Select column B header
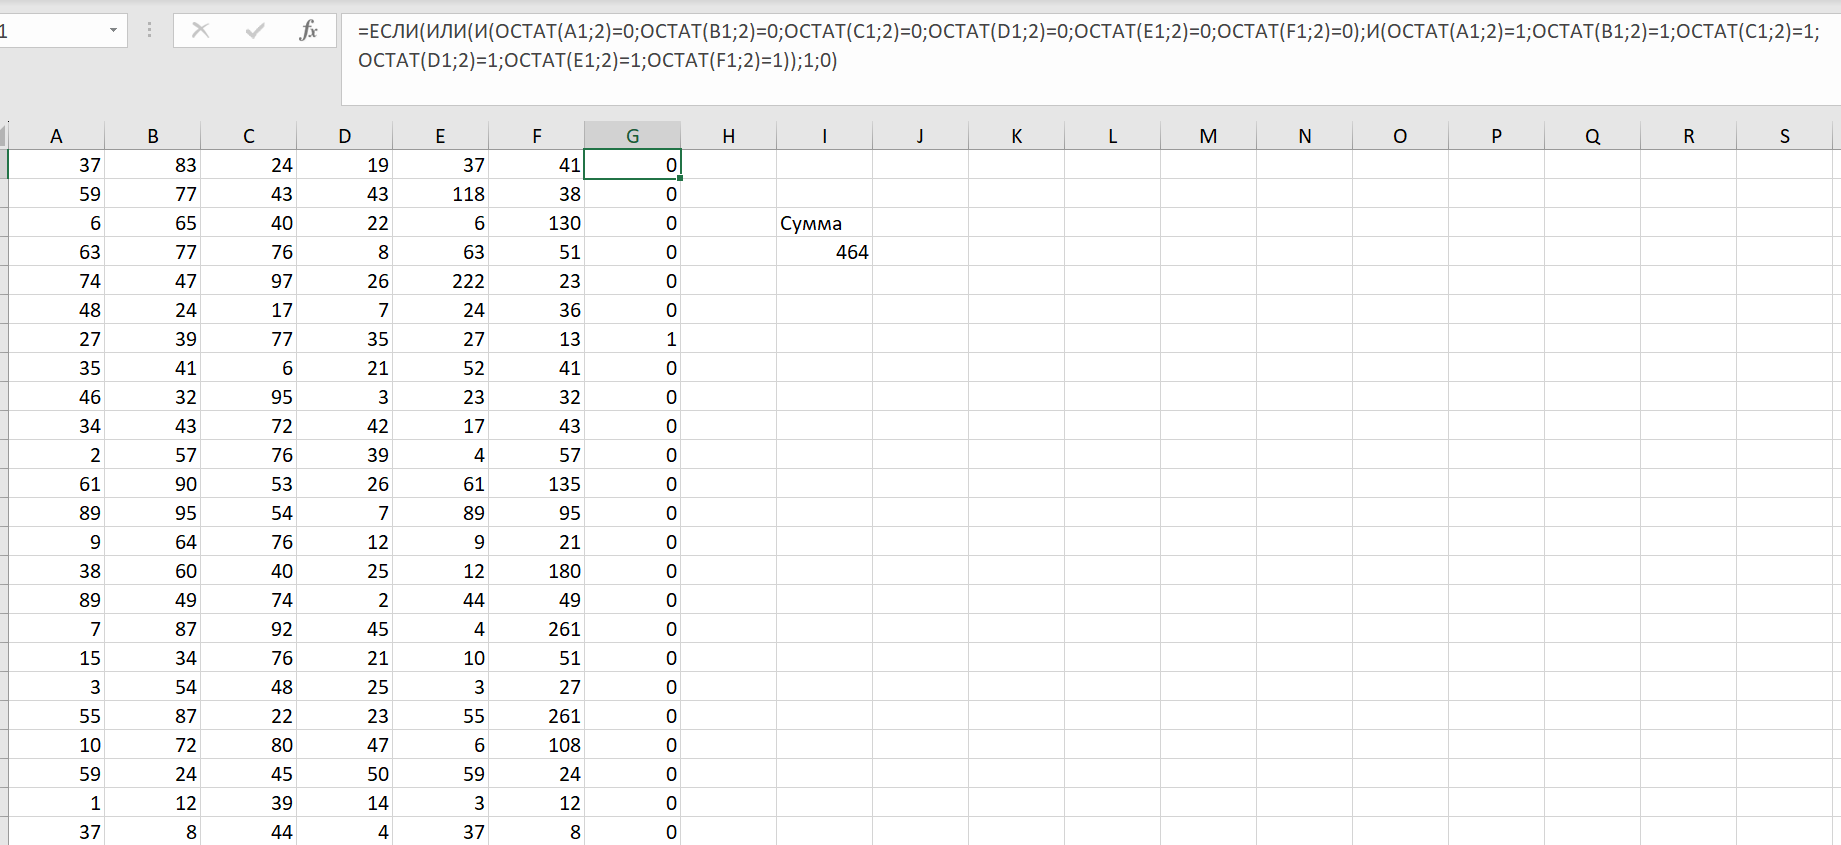Image resolution: width=1841 pixels, height=845 pixels. [x=152, y=136]
